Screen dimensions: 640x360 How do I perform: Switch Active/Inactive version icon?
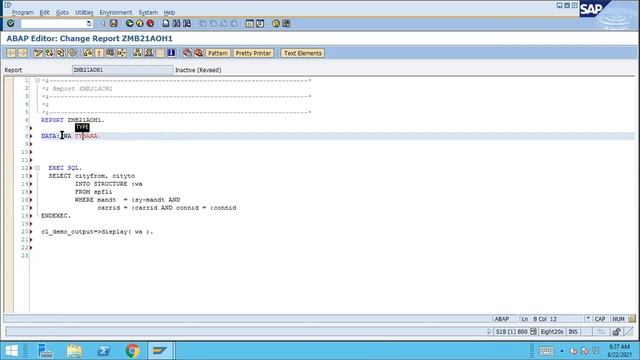tap(50, 53)
